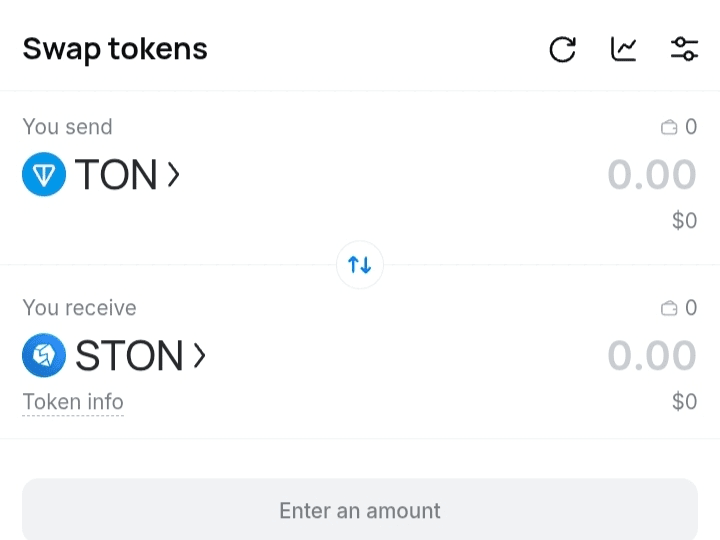Click the receive wallet balance 0
720x540 pixels.
(691, 308)
